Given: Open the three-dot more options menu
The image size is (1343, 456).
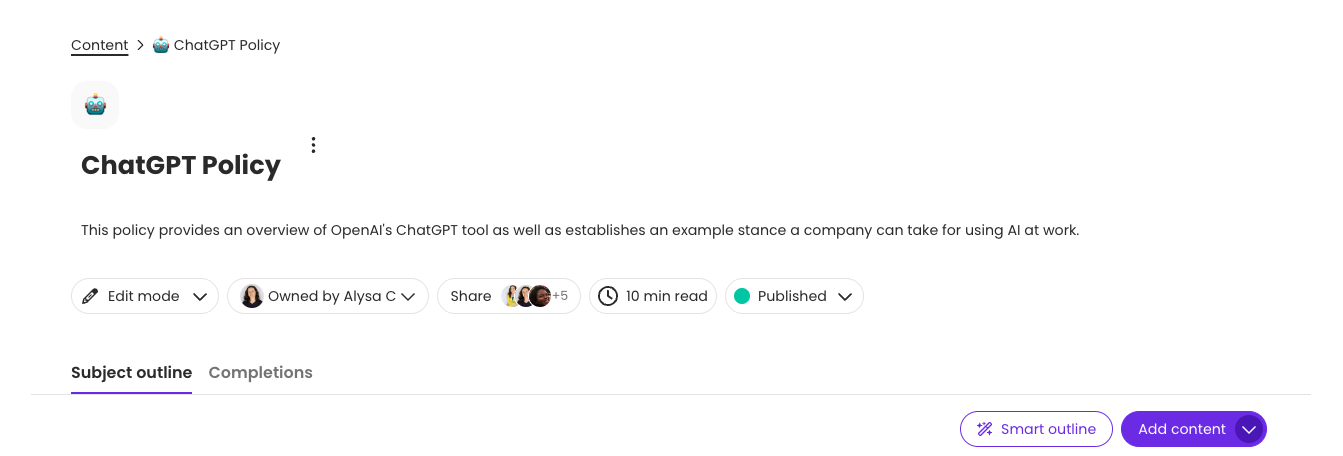Looking at the screenshot, I should [313, 145].
